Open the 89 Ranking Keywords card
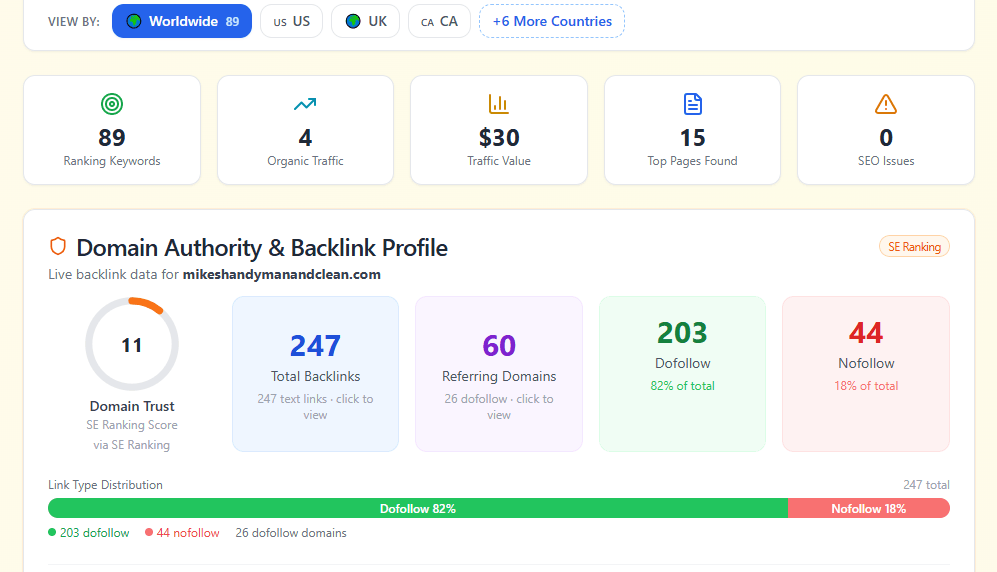 (112, 130)
